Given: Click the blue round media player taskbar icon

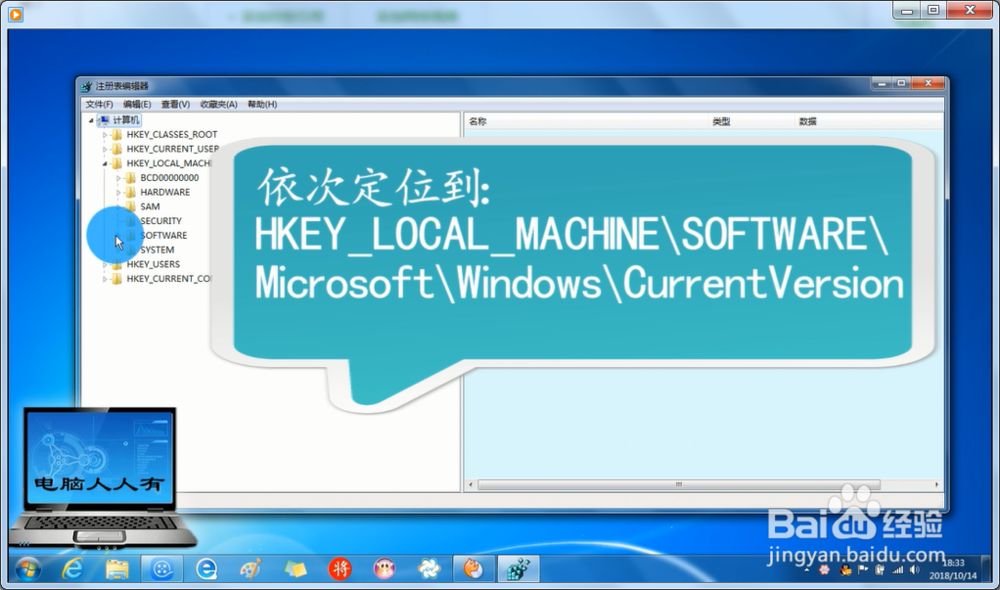Looking at the screenshot, I should point(162,568).
